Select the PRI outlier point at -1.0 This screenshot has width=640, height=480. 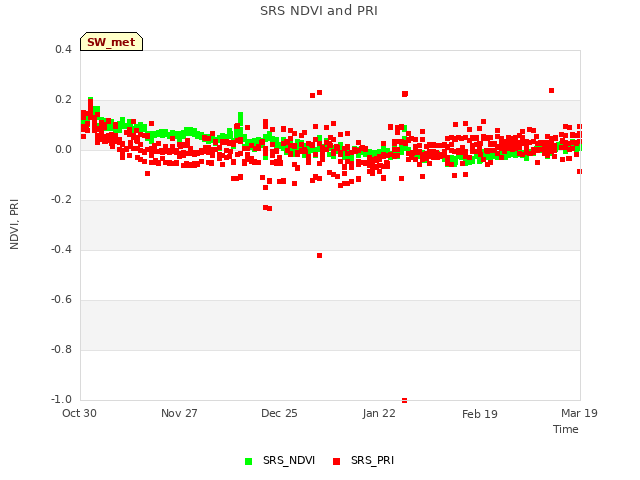404,400
